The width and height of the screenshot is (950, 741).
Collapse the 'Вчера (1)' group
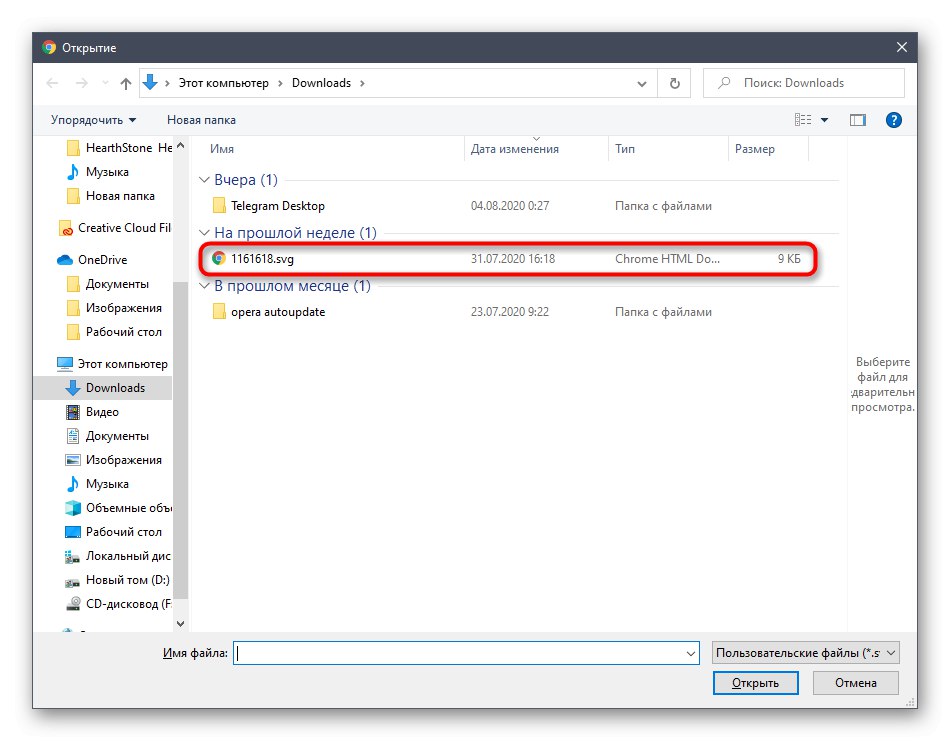tap(204, 180)
